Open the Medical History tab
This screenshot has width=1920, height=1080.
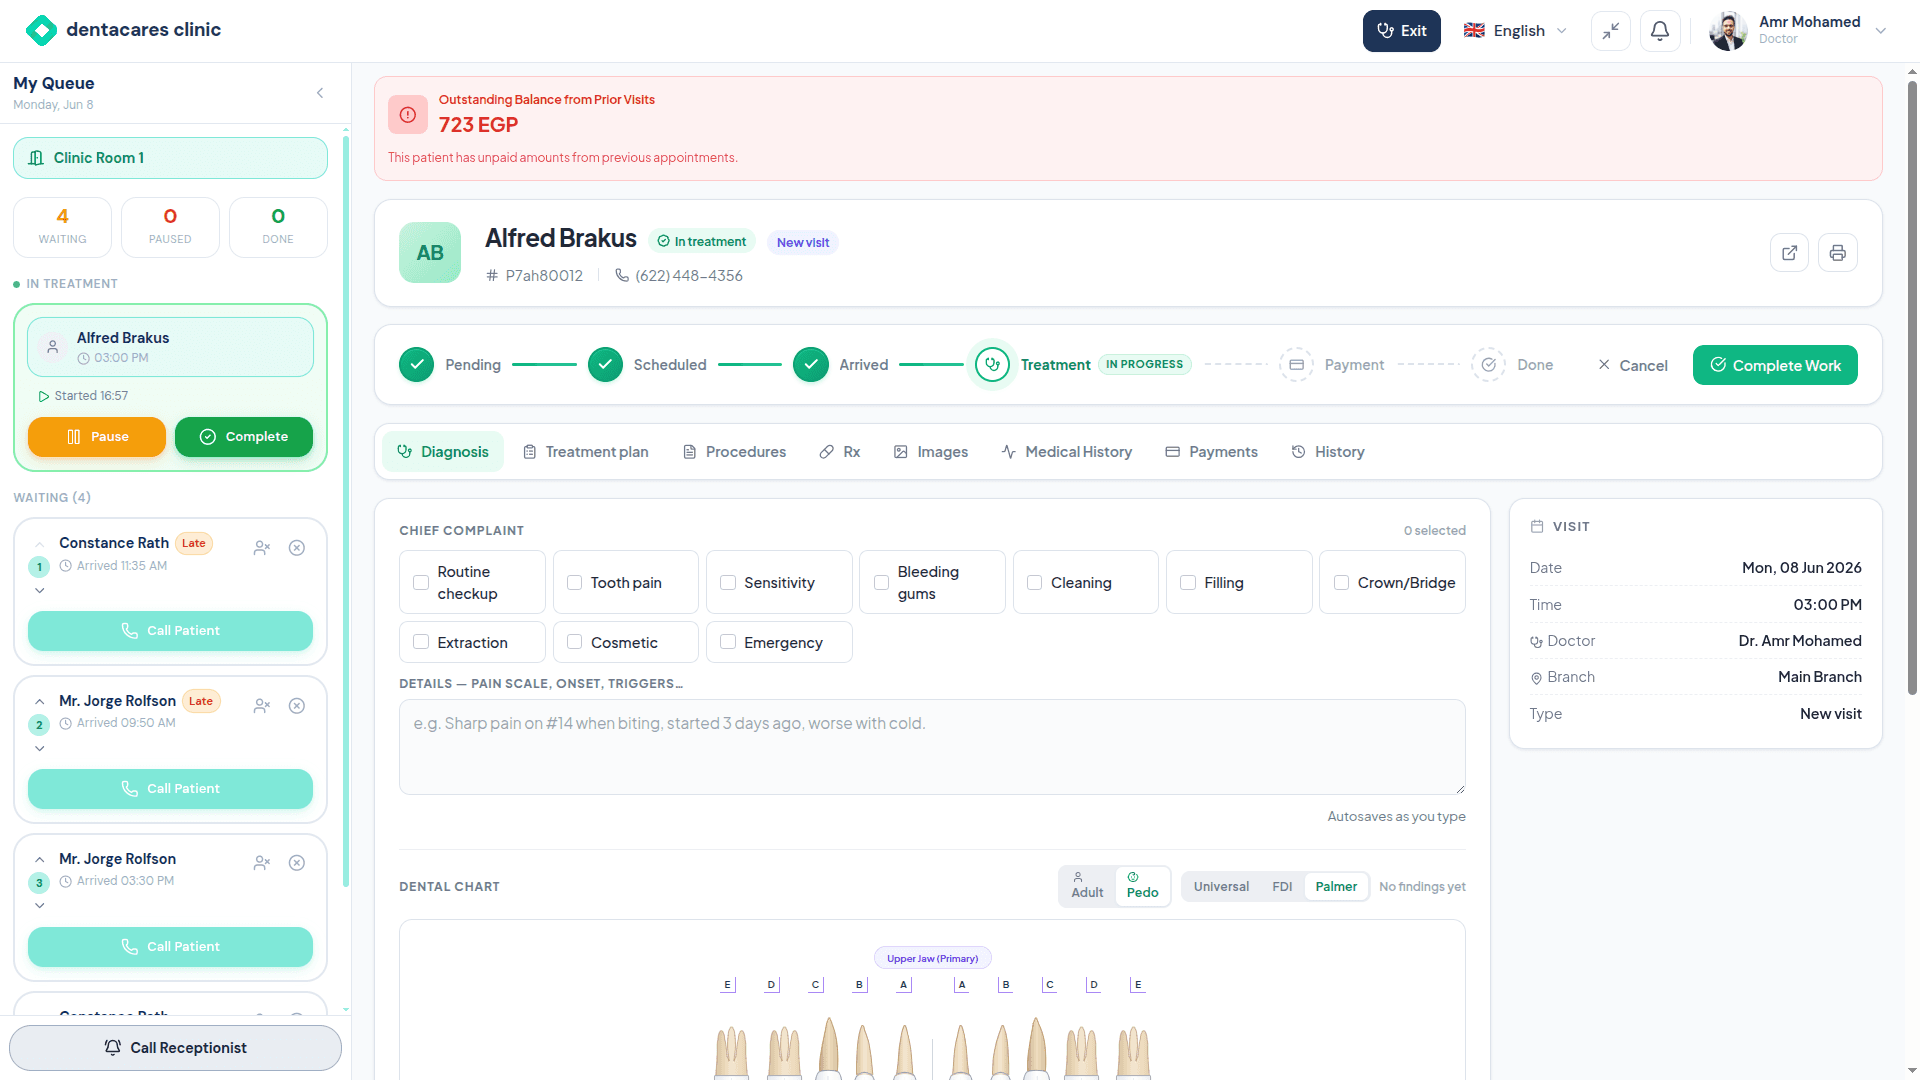tap(1066, 452)
